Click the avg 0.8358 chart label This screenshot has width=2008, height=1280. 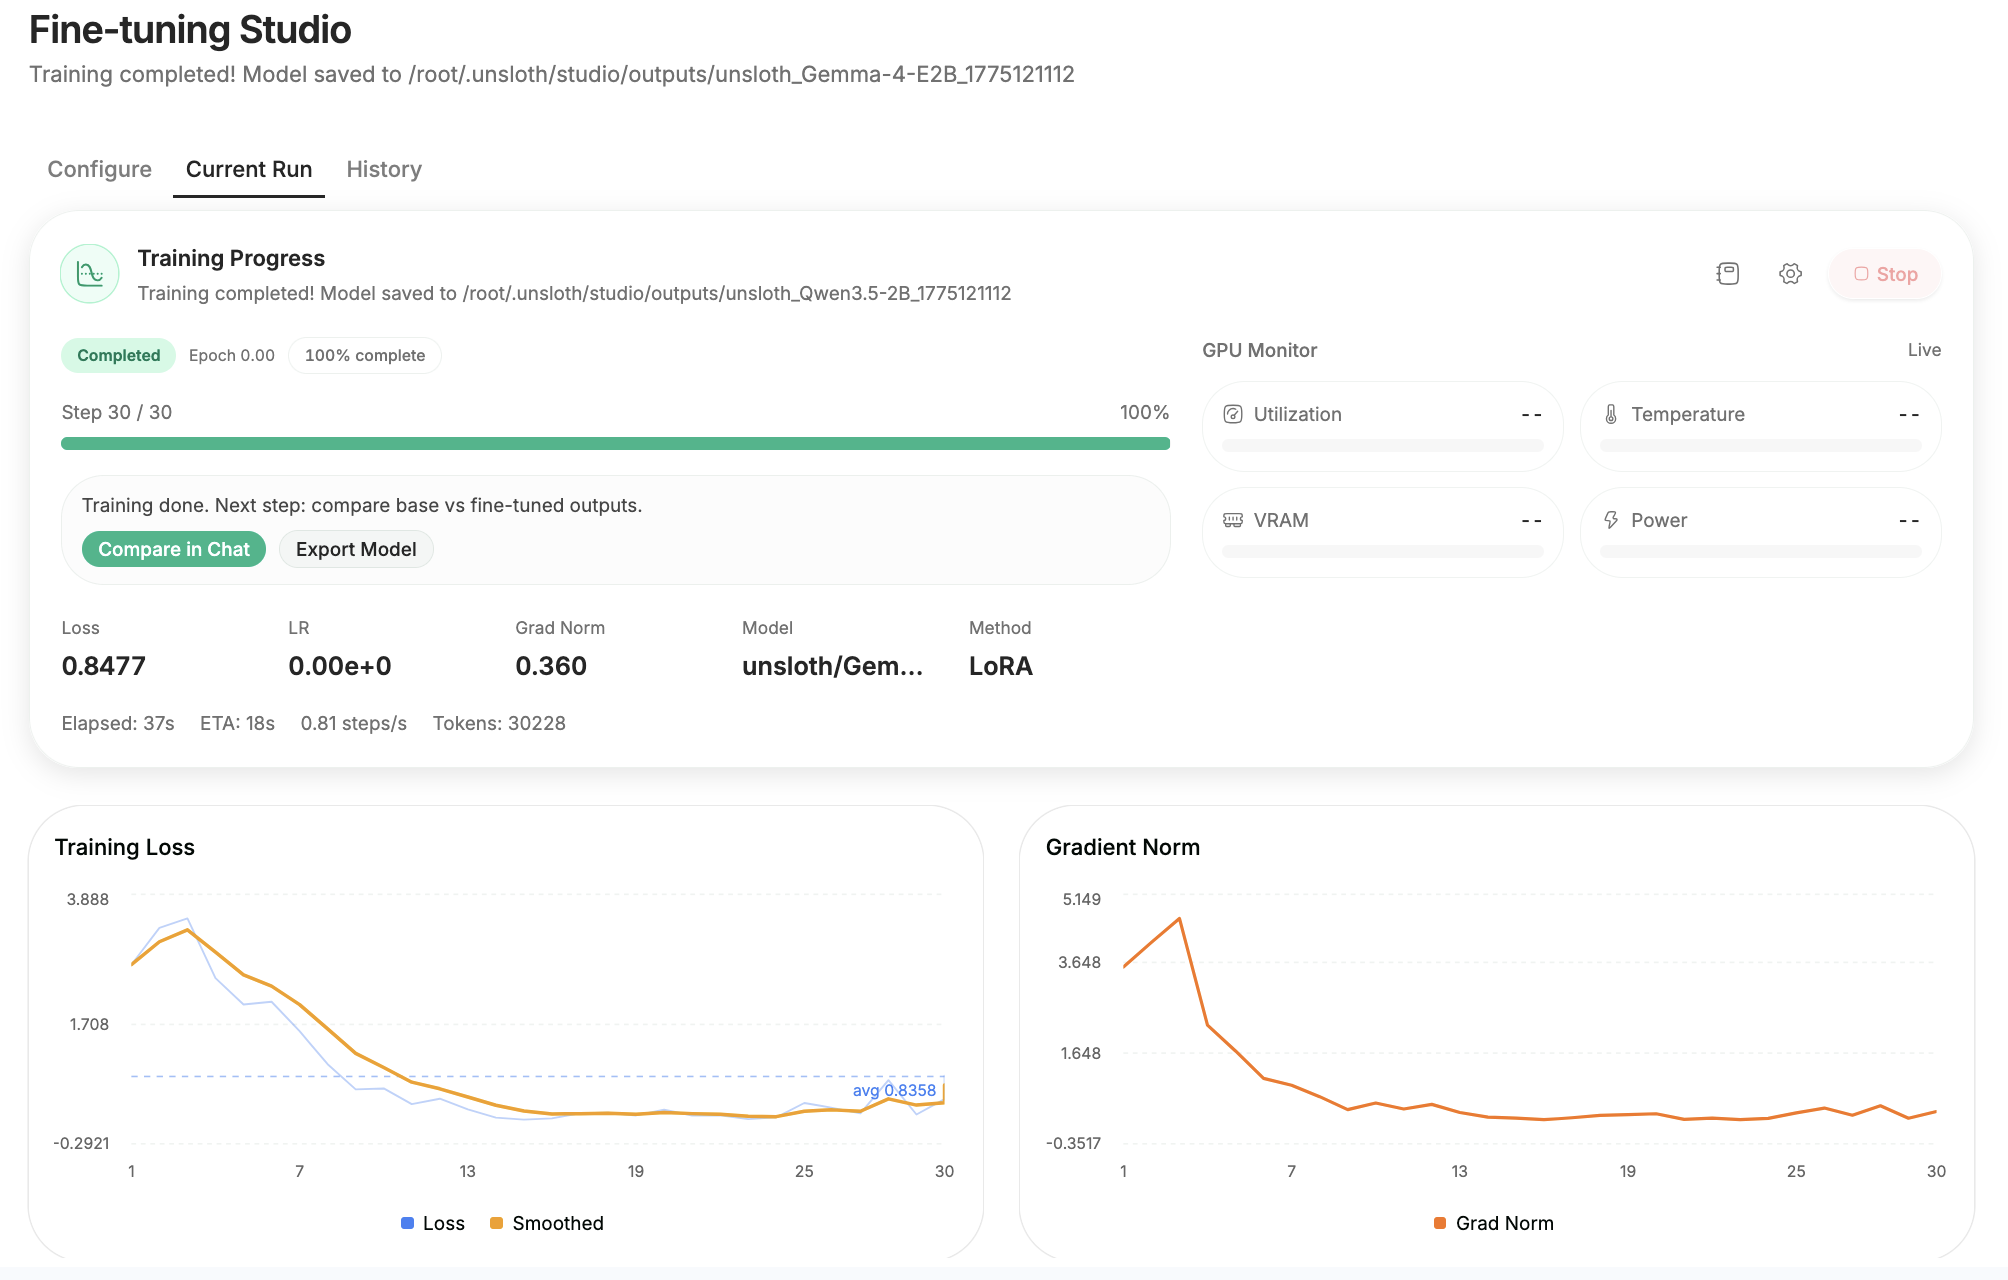click(894, 1090)
